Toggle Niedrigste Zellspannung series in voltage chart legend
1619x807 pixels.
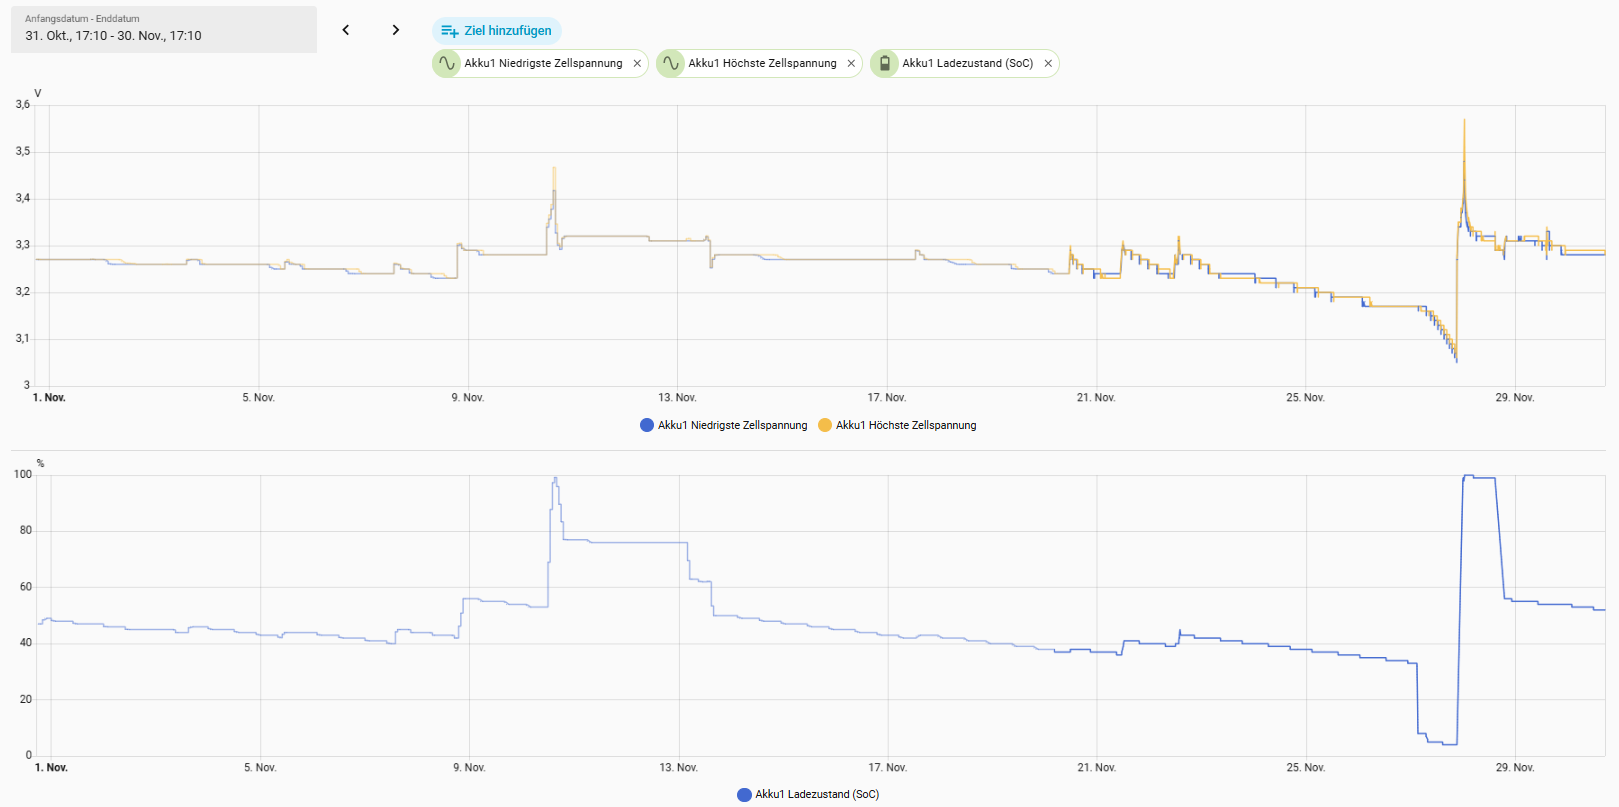coord(732,425)
